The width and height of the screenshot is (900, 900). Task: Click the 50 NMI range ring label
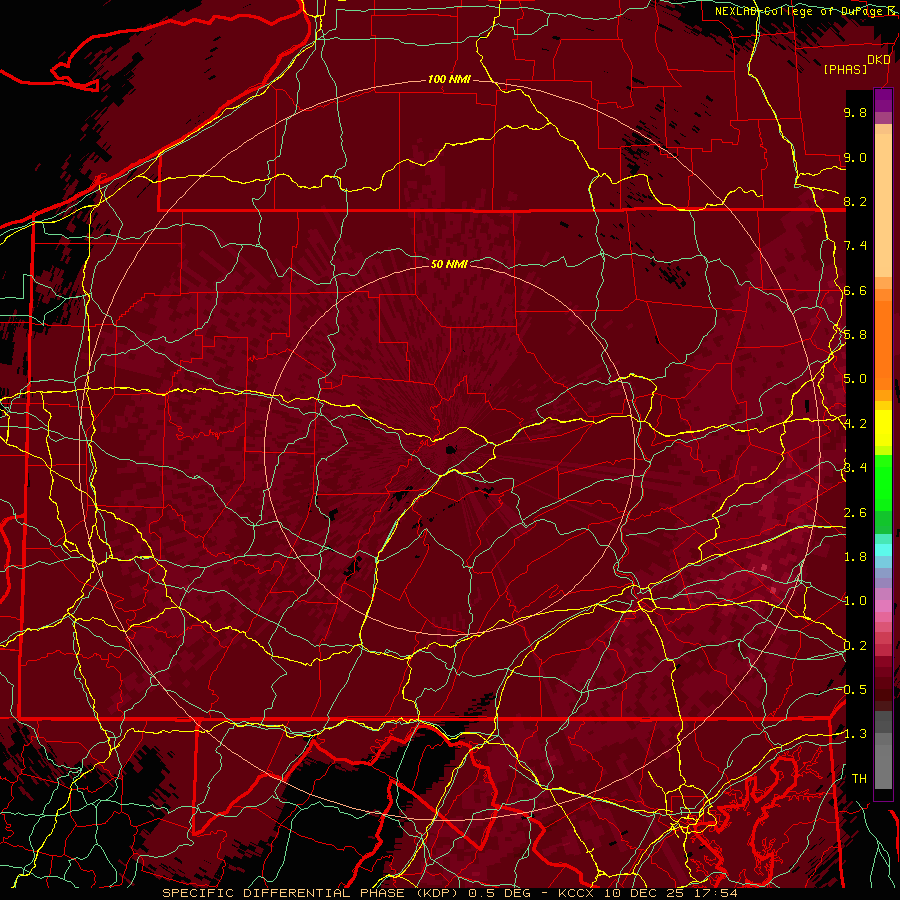pos(449,264)
